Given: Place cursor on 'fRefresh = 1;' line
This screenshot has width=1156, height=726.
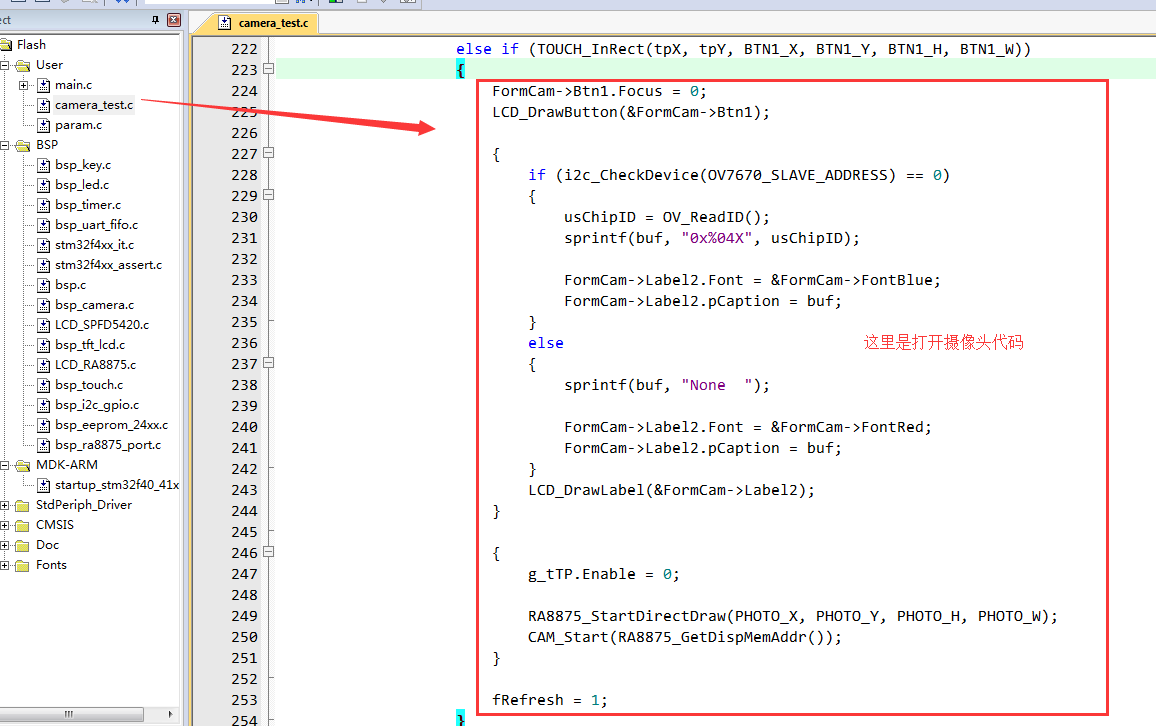Looking at the screenshot, I should [549, 700].
